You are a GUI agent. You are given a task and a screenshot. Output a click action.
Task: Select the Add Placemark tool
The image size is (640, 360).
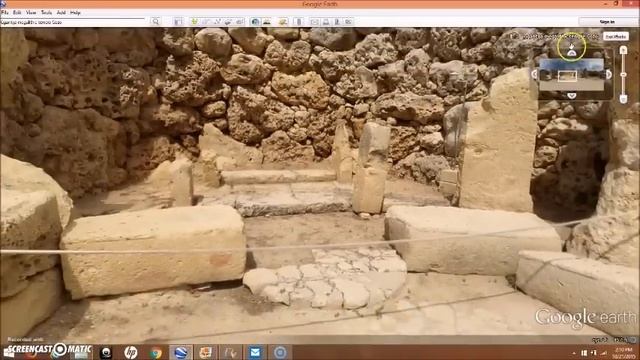194,22
